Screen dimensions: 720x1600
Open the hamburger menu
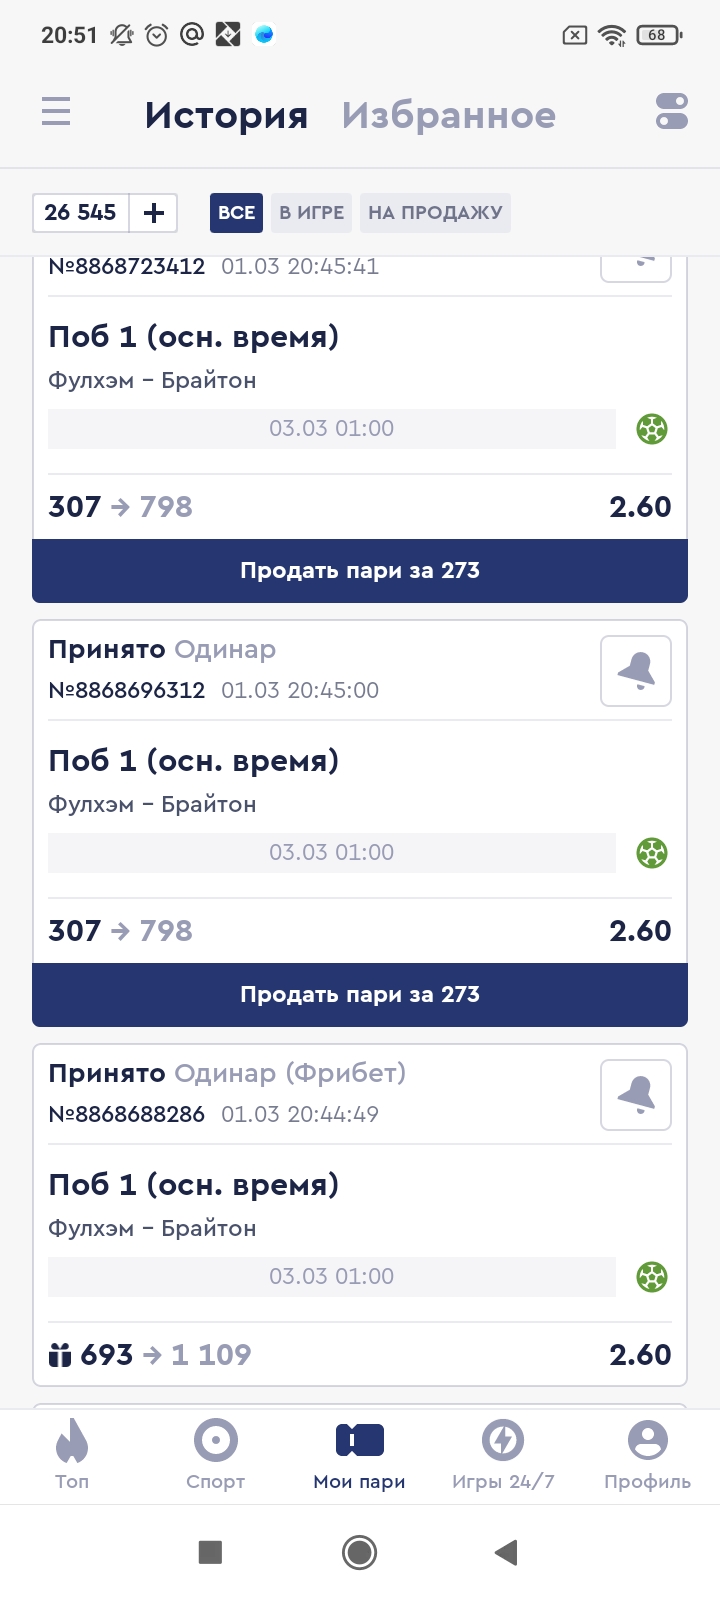point(56,111)
